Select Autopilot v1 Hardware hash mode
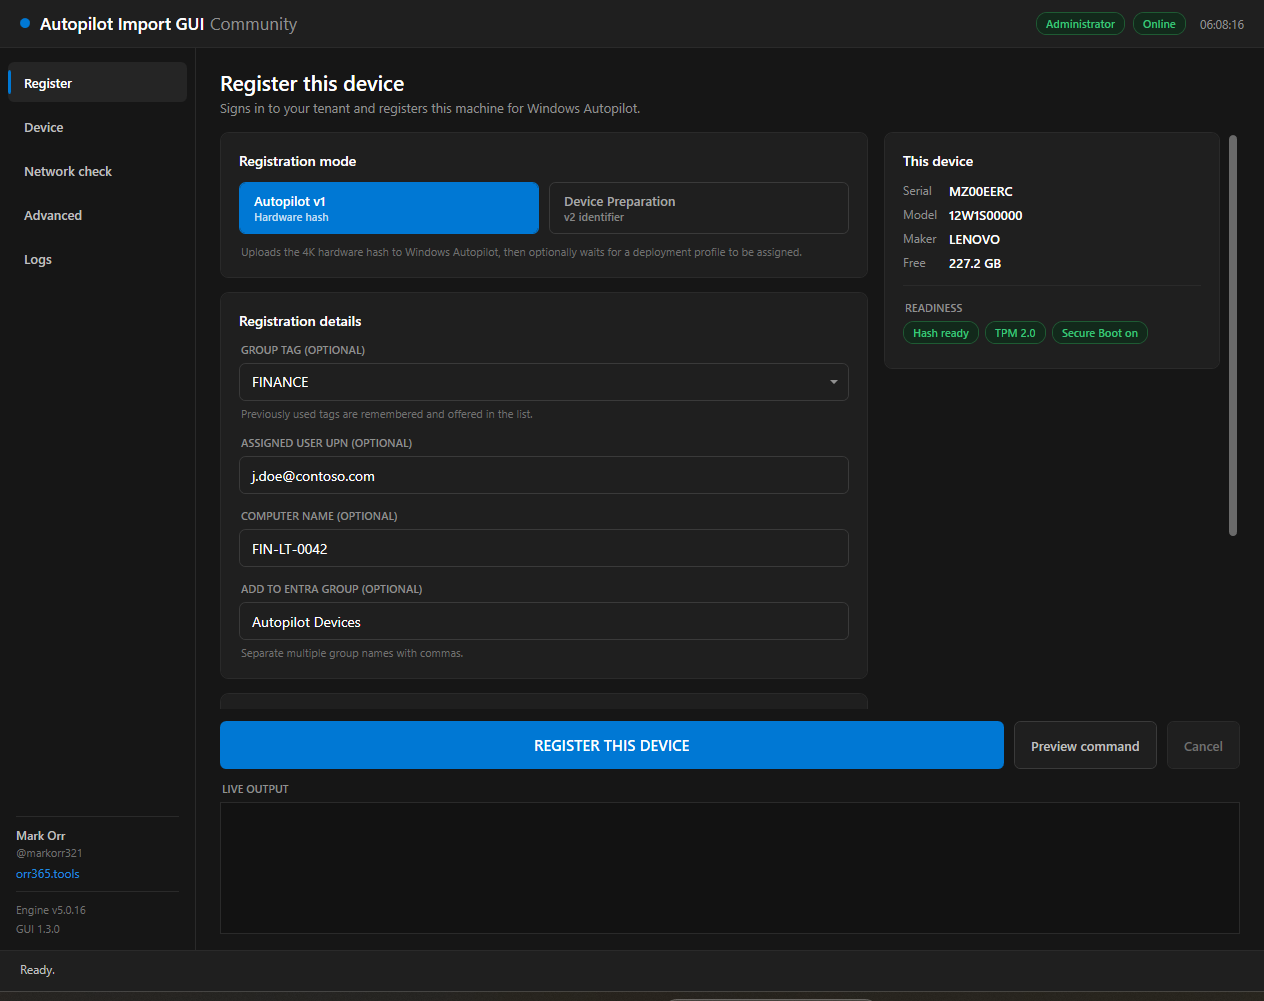1264x1001 pixels. (389, 208)
